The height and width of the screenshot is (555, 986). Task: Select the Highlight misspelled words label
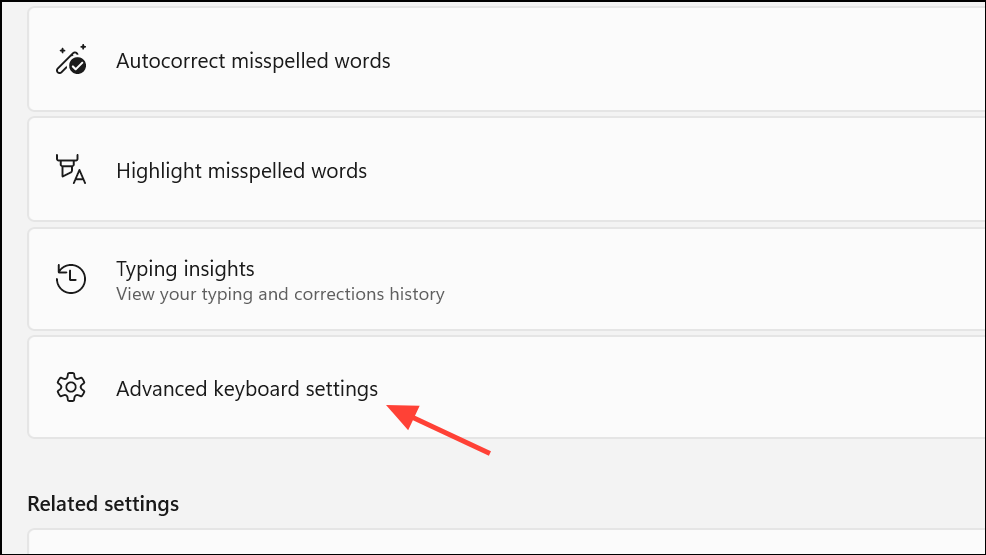[x=241, y=171]
